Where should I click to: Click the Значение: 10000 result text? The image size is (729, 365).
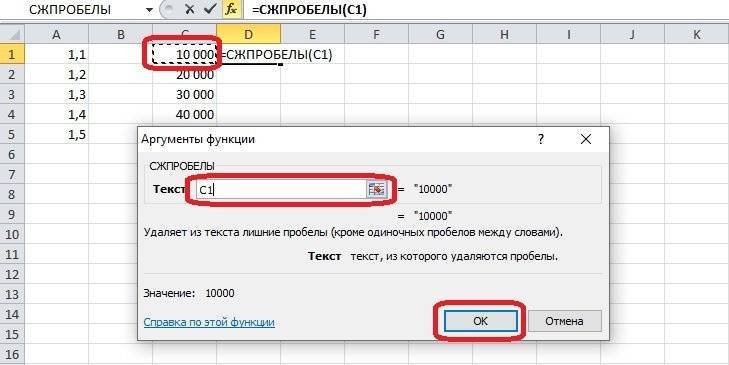(x=189, y=293)
